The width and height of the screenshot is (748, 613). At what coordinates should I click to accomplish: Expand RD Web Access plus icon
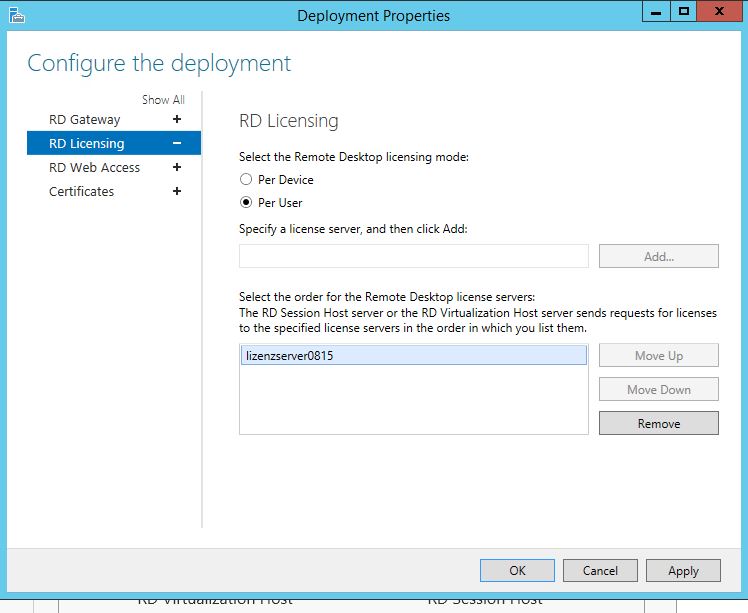pyautogui.click(x=177, y=167)
